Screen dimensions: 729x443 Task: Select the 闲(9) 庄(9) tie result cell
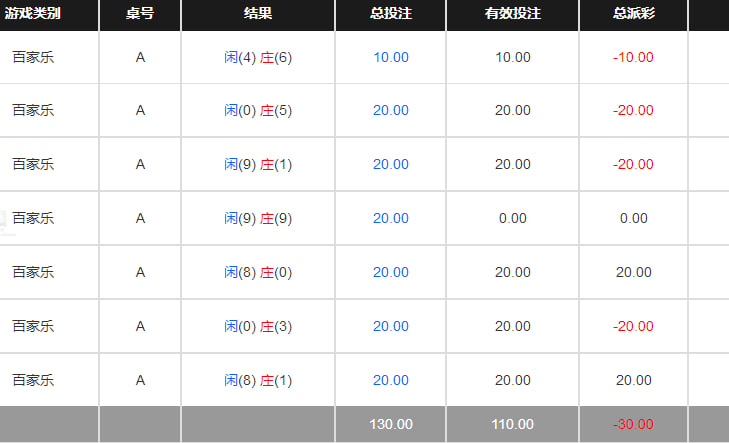(258, 218)
